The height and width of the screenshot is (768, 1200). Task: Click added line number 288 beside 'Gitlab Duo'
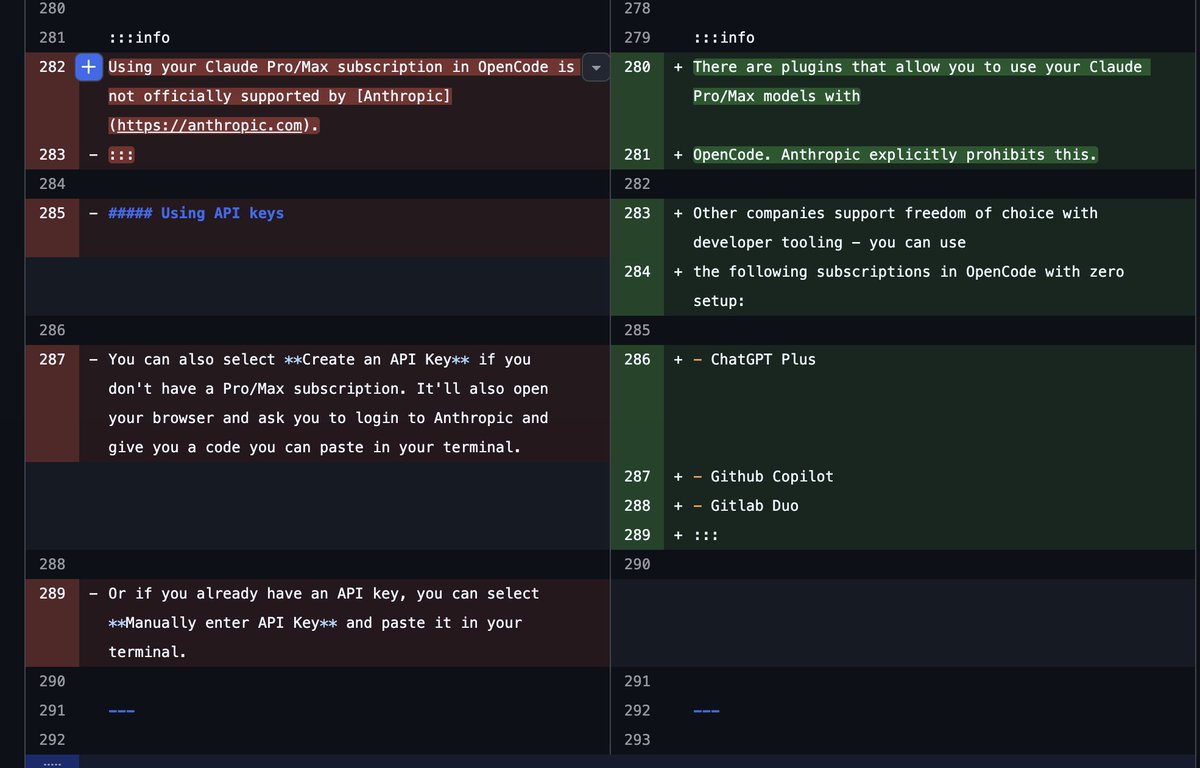click(637, 506)
